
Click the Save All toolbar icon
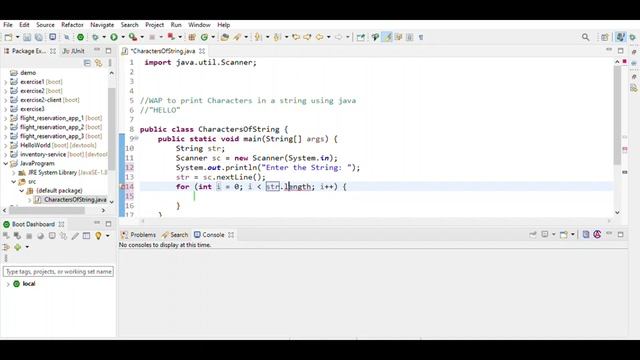coord(38,37)
